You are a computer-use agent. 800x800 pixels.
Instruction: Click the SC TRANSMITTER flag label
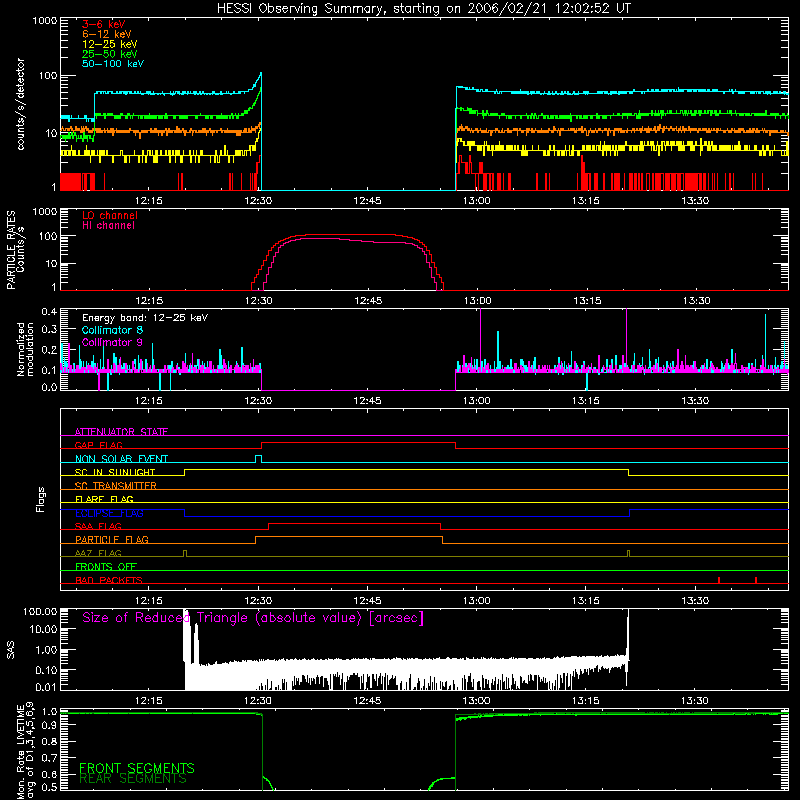tap(116, 486)
